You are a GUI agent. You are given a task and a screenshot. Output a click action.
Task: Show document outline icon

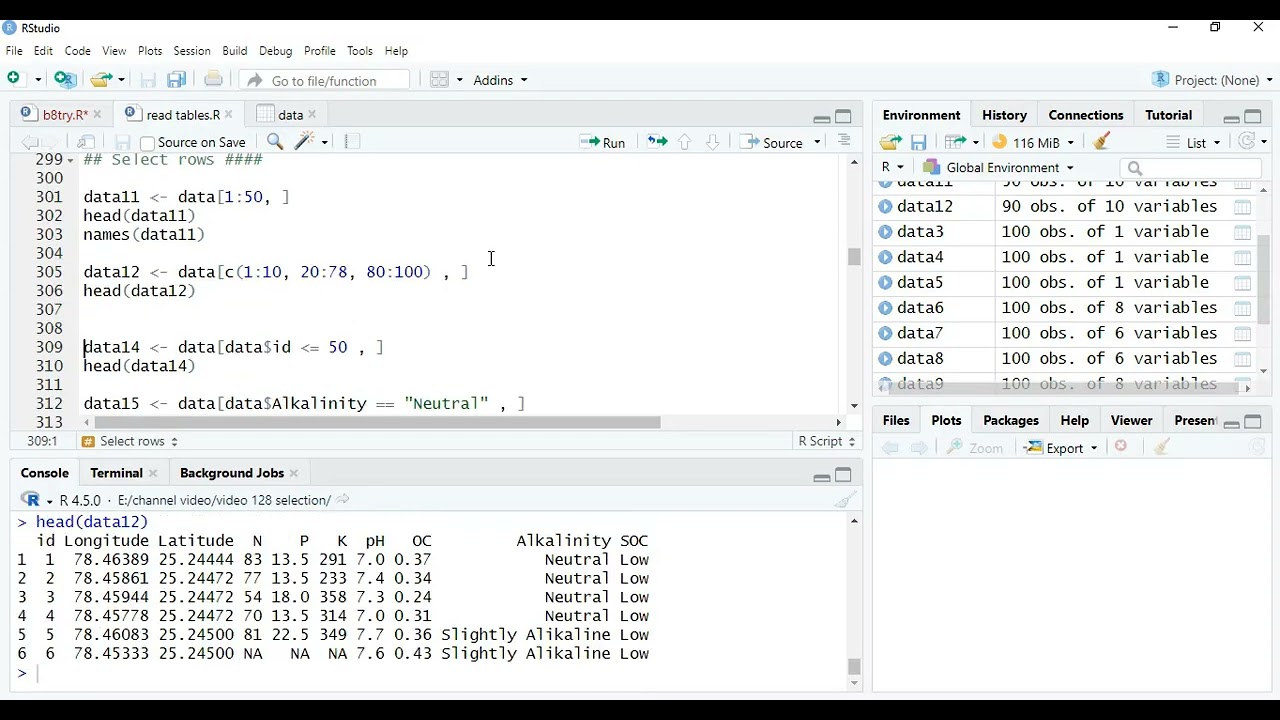click(844, 142)
